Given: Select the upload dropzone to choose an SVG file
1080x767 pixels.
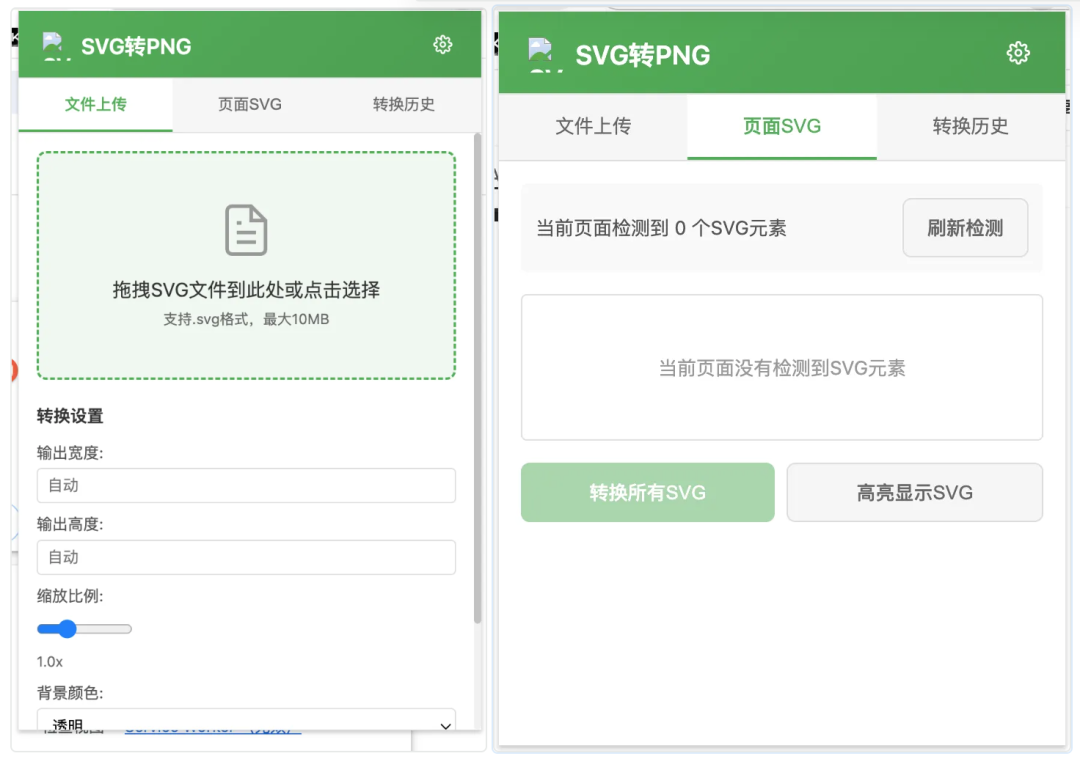Looking at the screenshot, I should click(x=245, y=265).
